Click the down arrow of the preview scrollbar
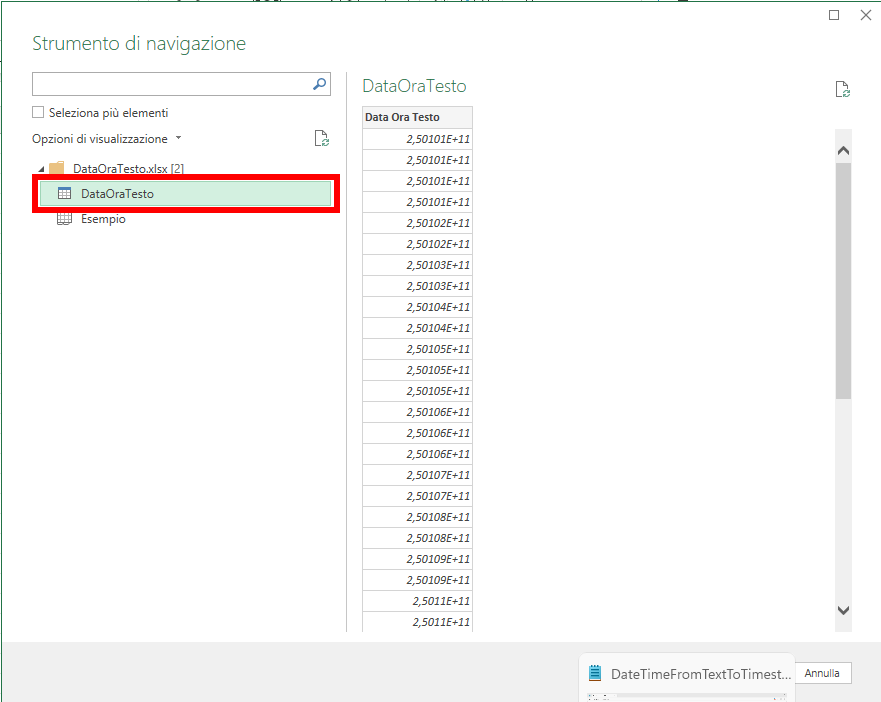 (843, 611)
